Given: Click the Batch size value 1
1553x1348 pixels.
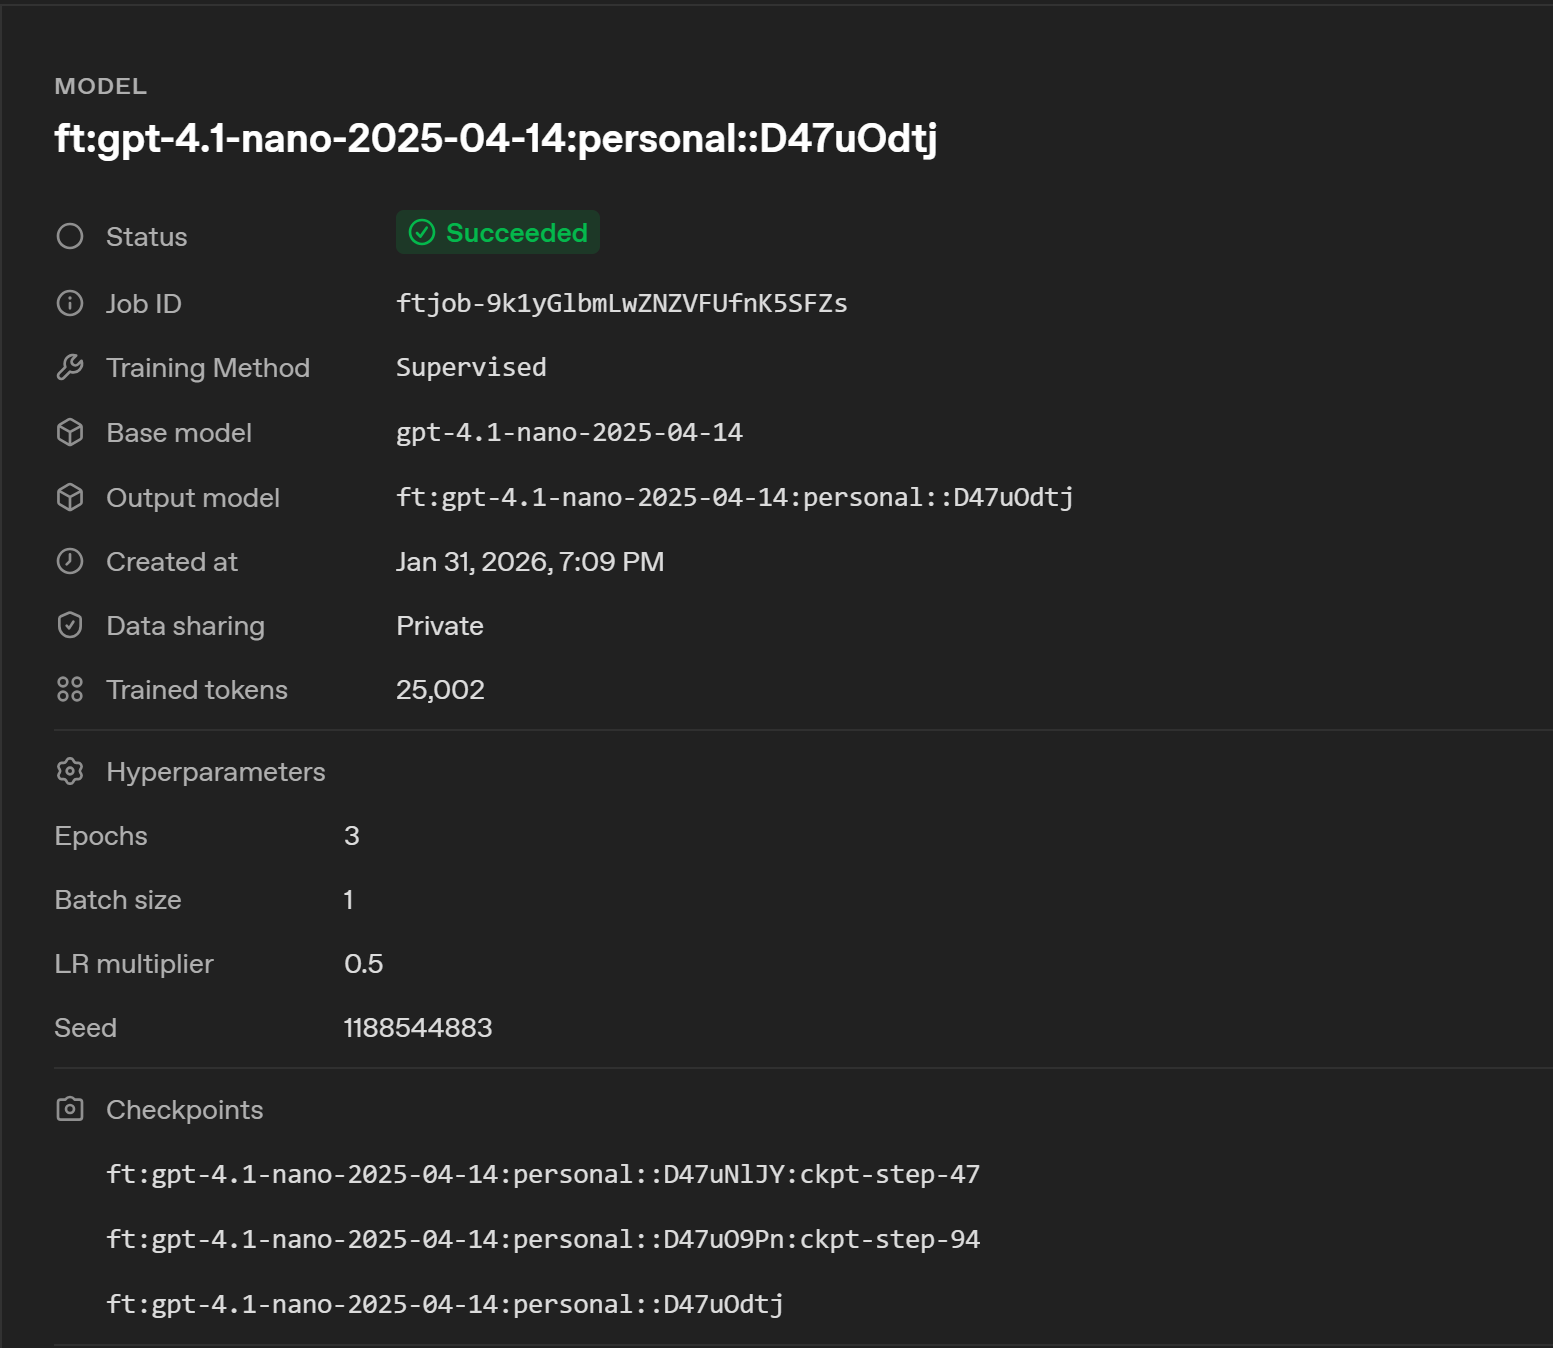Looking at the screenshot, I should 348,899.
